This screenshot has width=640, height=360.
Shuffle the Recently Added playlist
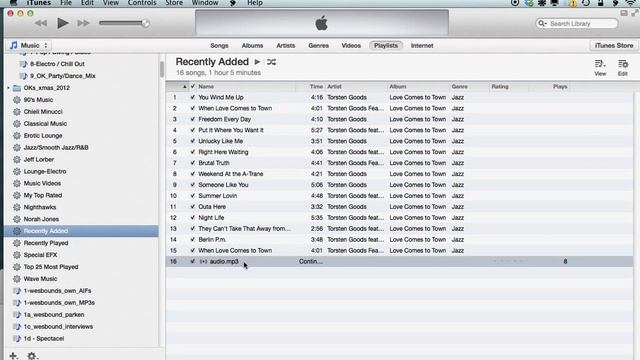tap(271, 62)
